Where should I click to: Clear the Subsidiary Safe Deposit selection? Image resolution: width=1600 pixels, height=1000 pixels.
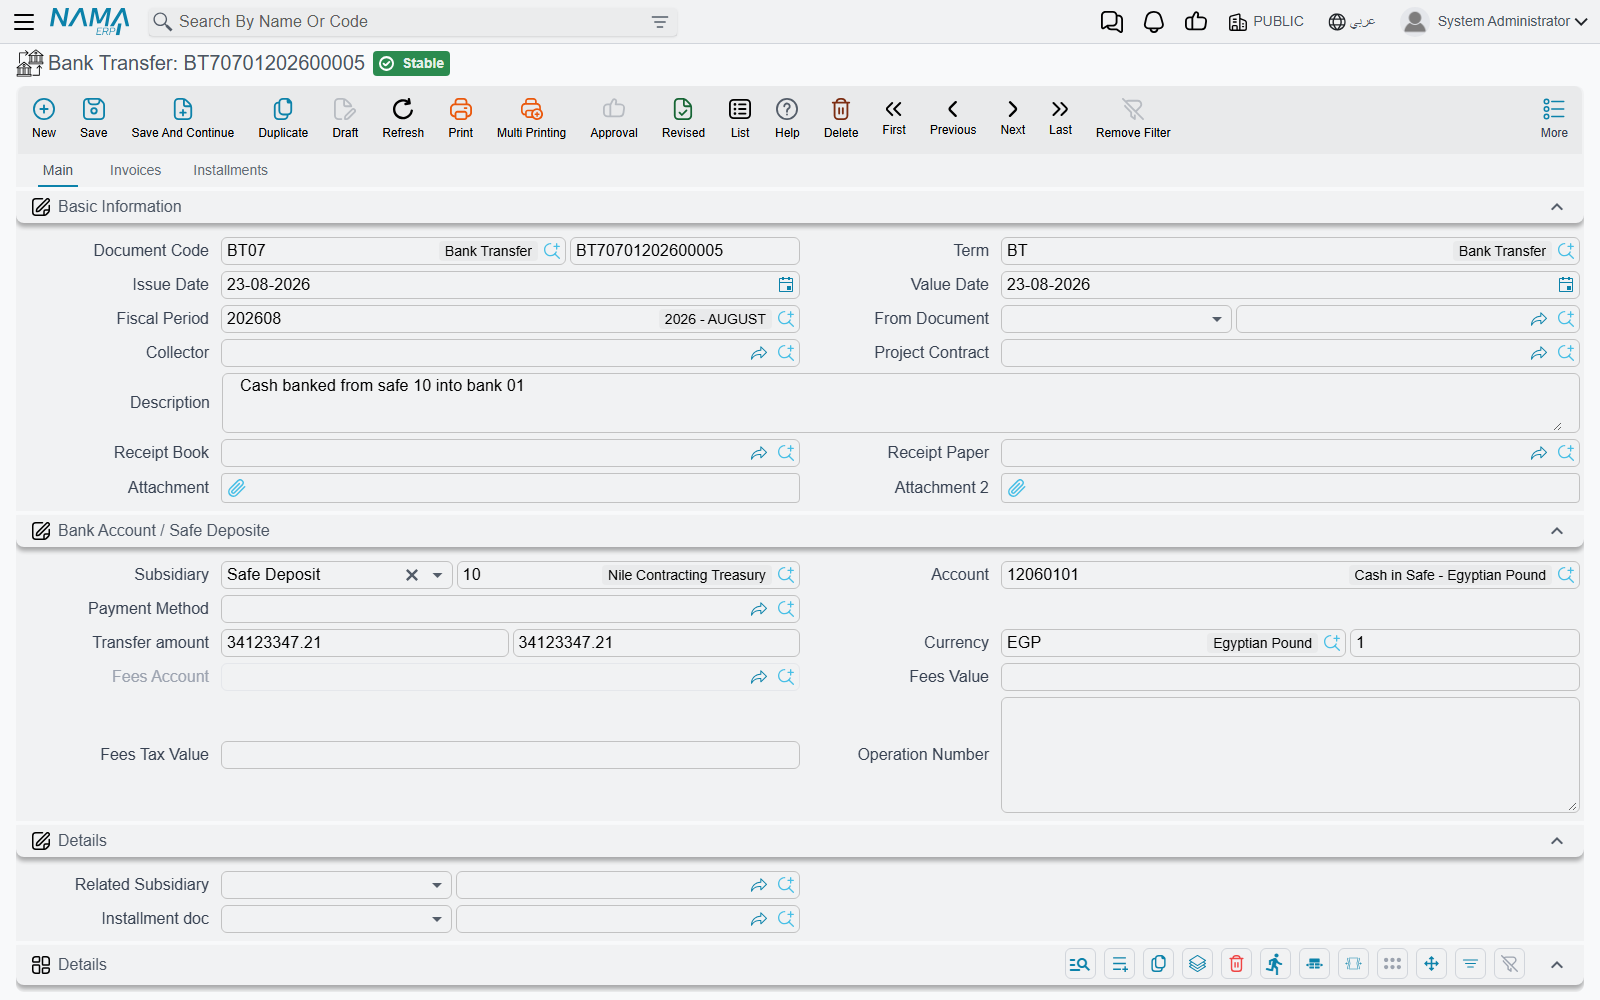(x=412, y=575)
